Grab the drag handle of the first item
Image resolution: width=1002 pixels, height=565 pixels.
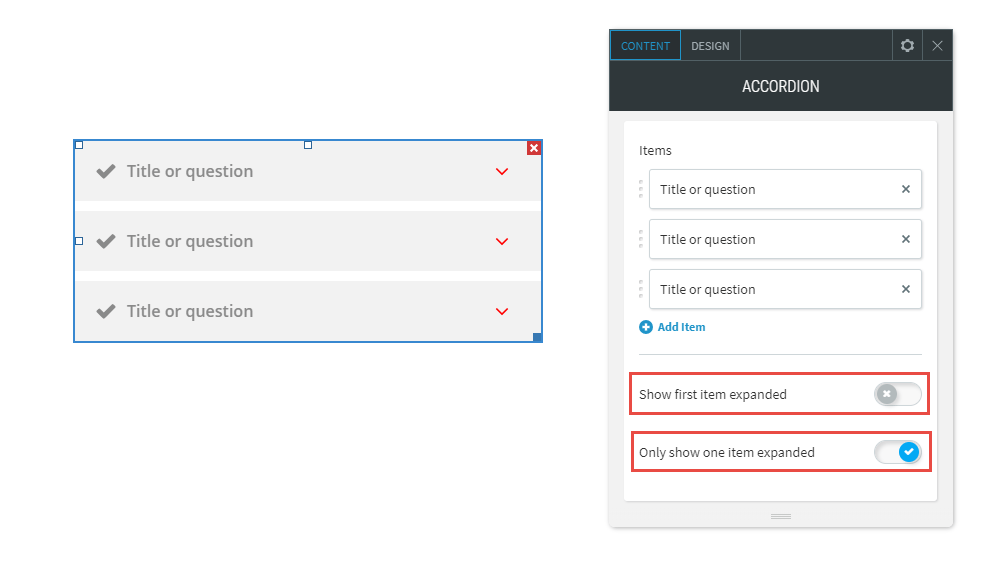tap(641, 189)
